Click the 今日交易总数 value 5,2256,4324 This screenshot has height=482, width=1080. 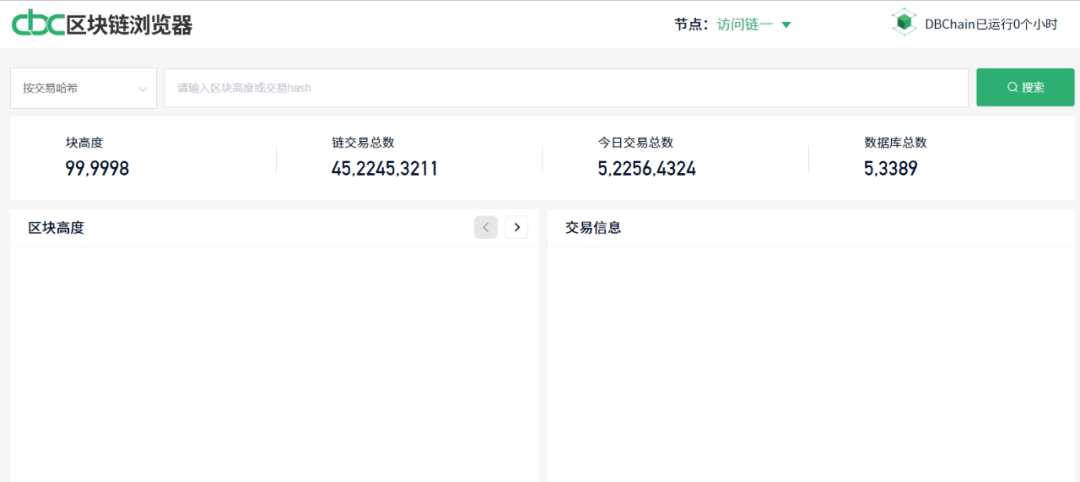[647, 169]
